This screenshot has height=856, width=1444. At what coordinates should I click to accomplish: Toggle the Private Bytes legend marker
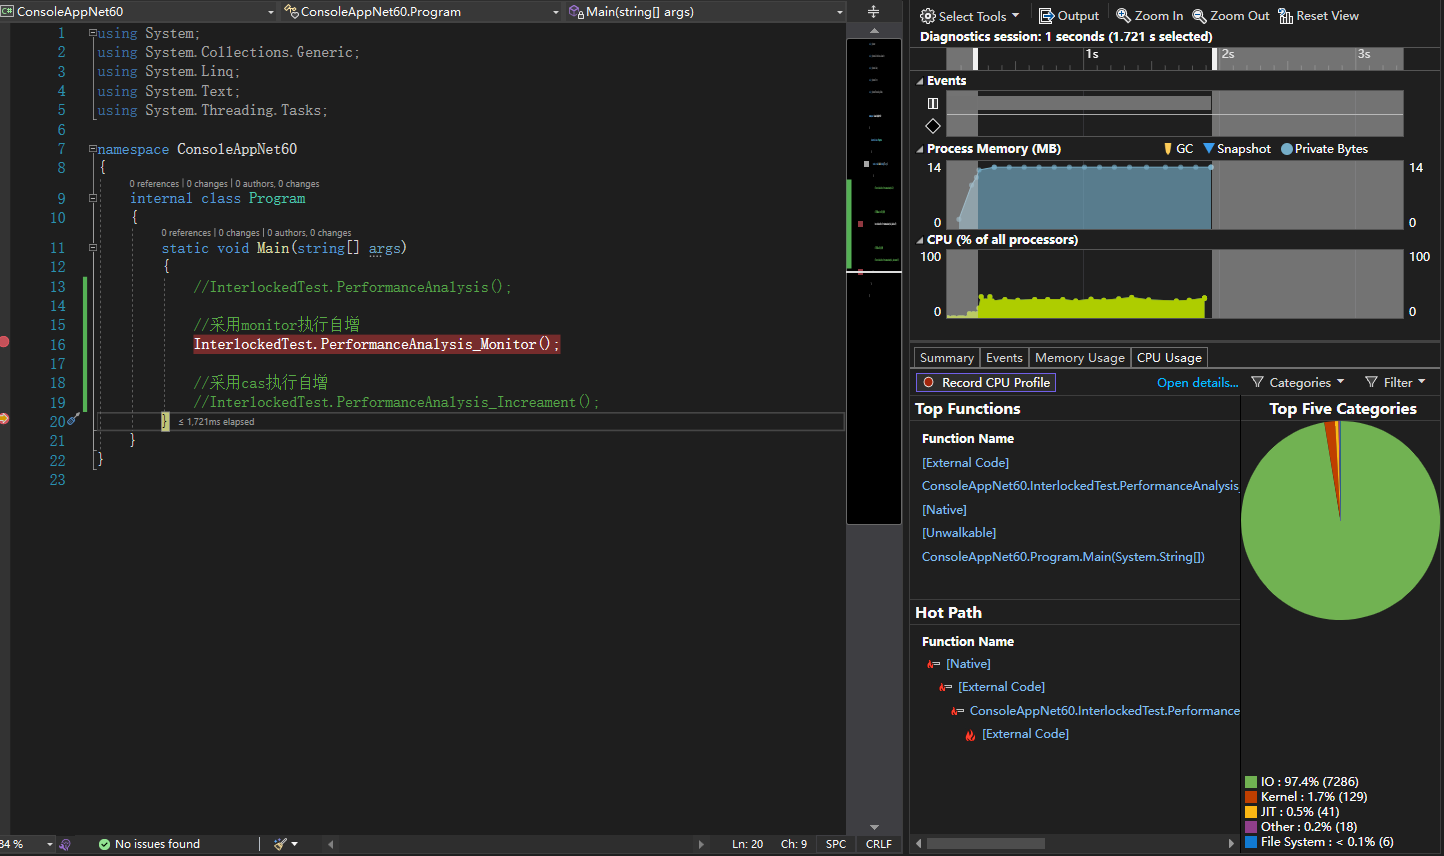(1287, 149)
